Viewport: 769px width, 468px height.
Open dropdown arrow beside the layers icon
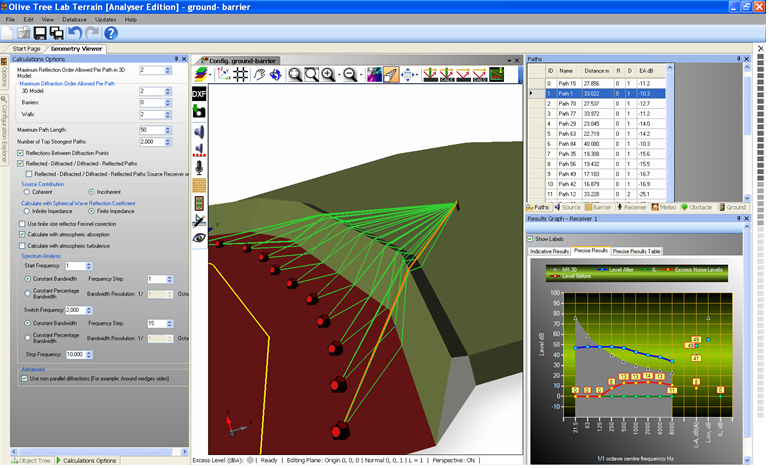pyautogui.click(x=210, y=75)
